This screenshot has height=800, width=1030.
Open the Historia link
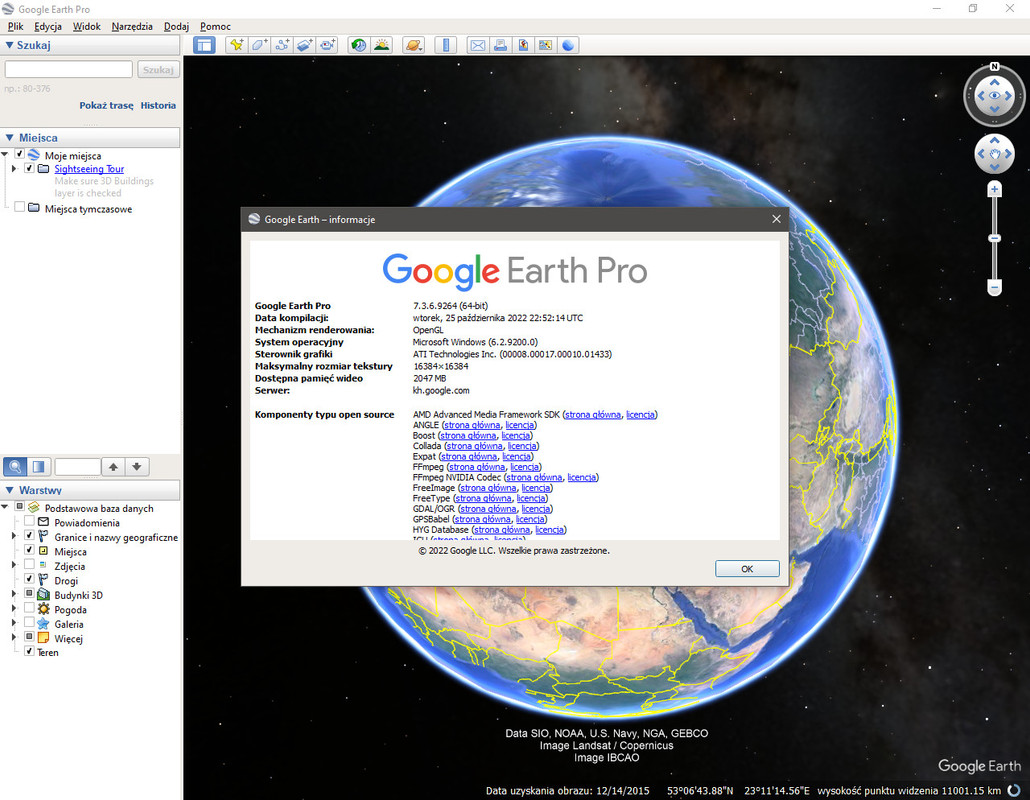point(158,105)
